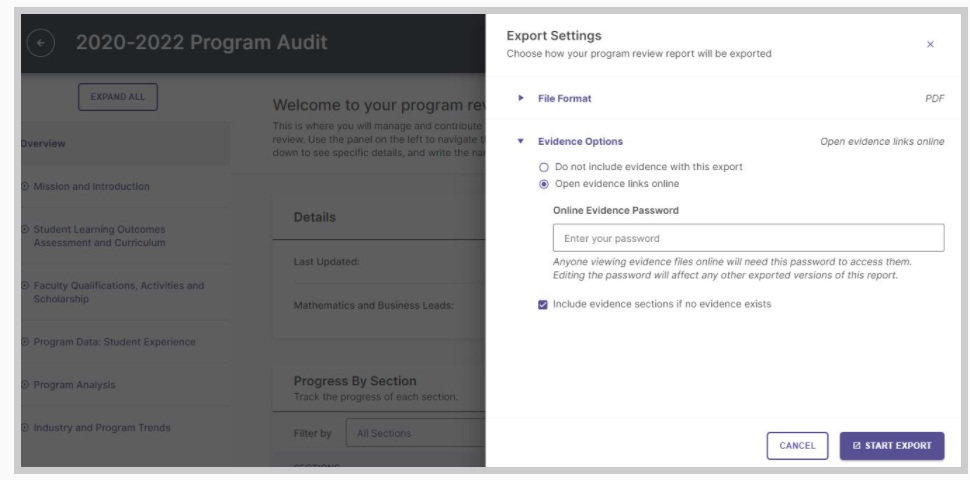Image resolution: width=970 pixels, height=480 pixels.
Task: Expand icon beside Program Analysis
Action: pos(25,384)
